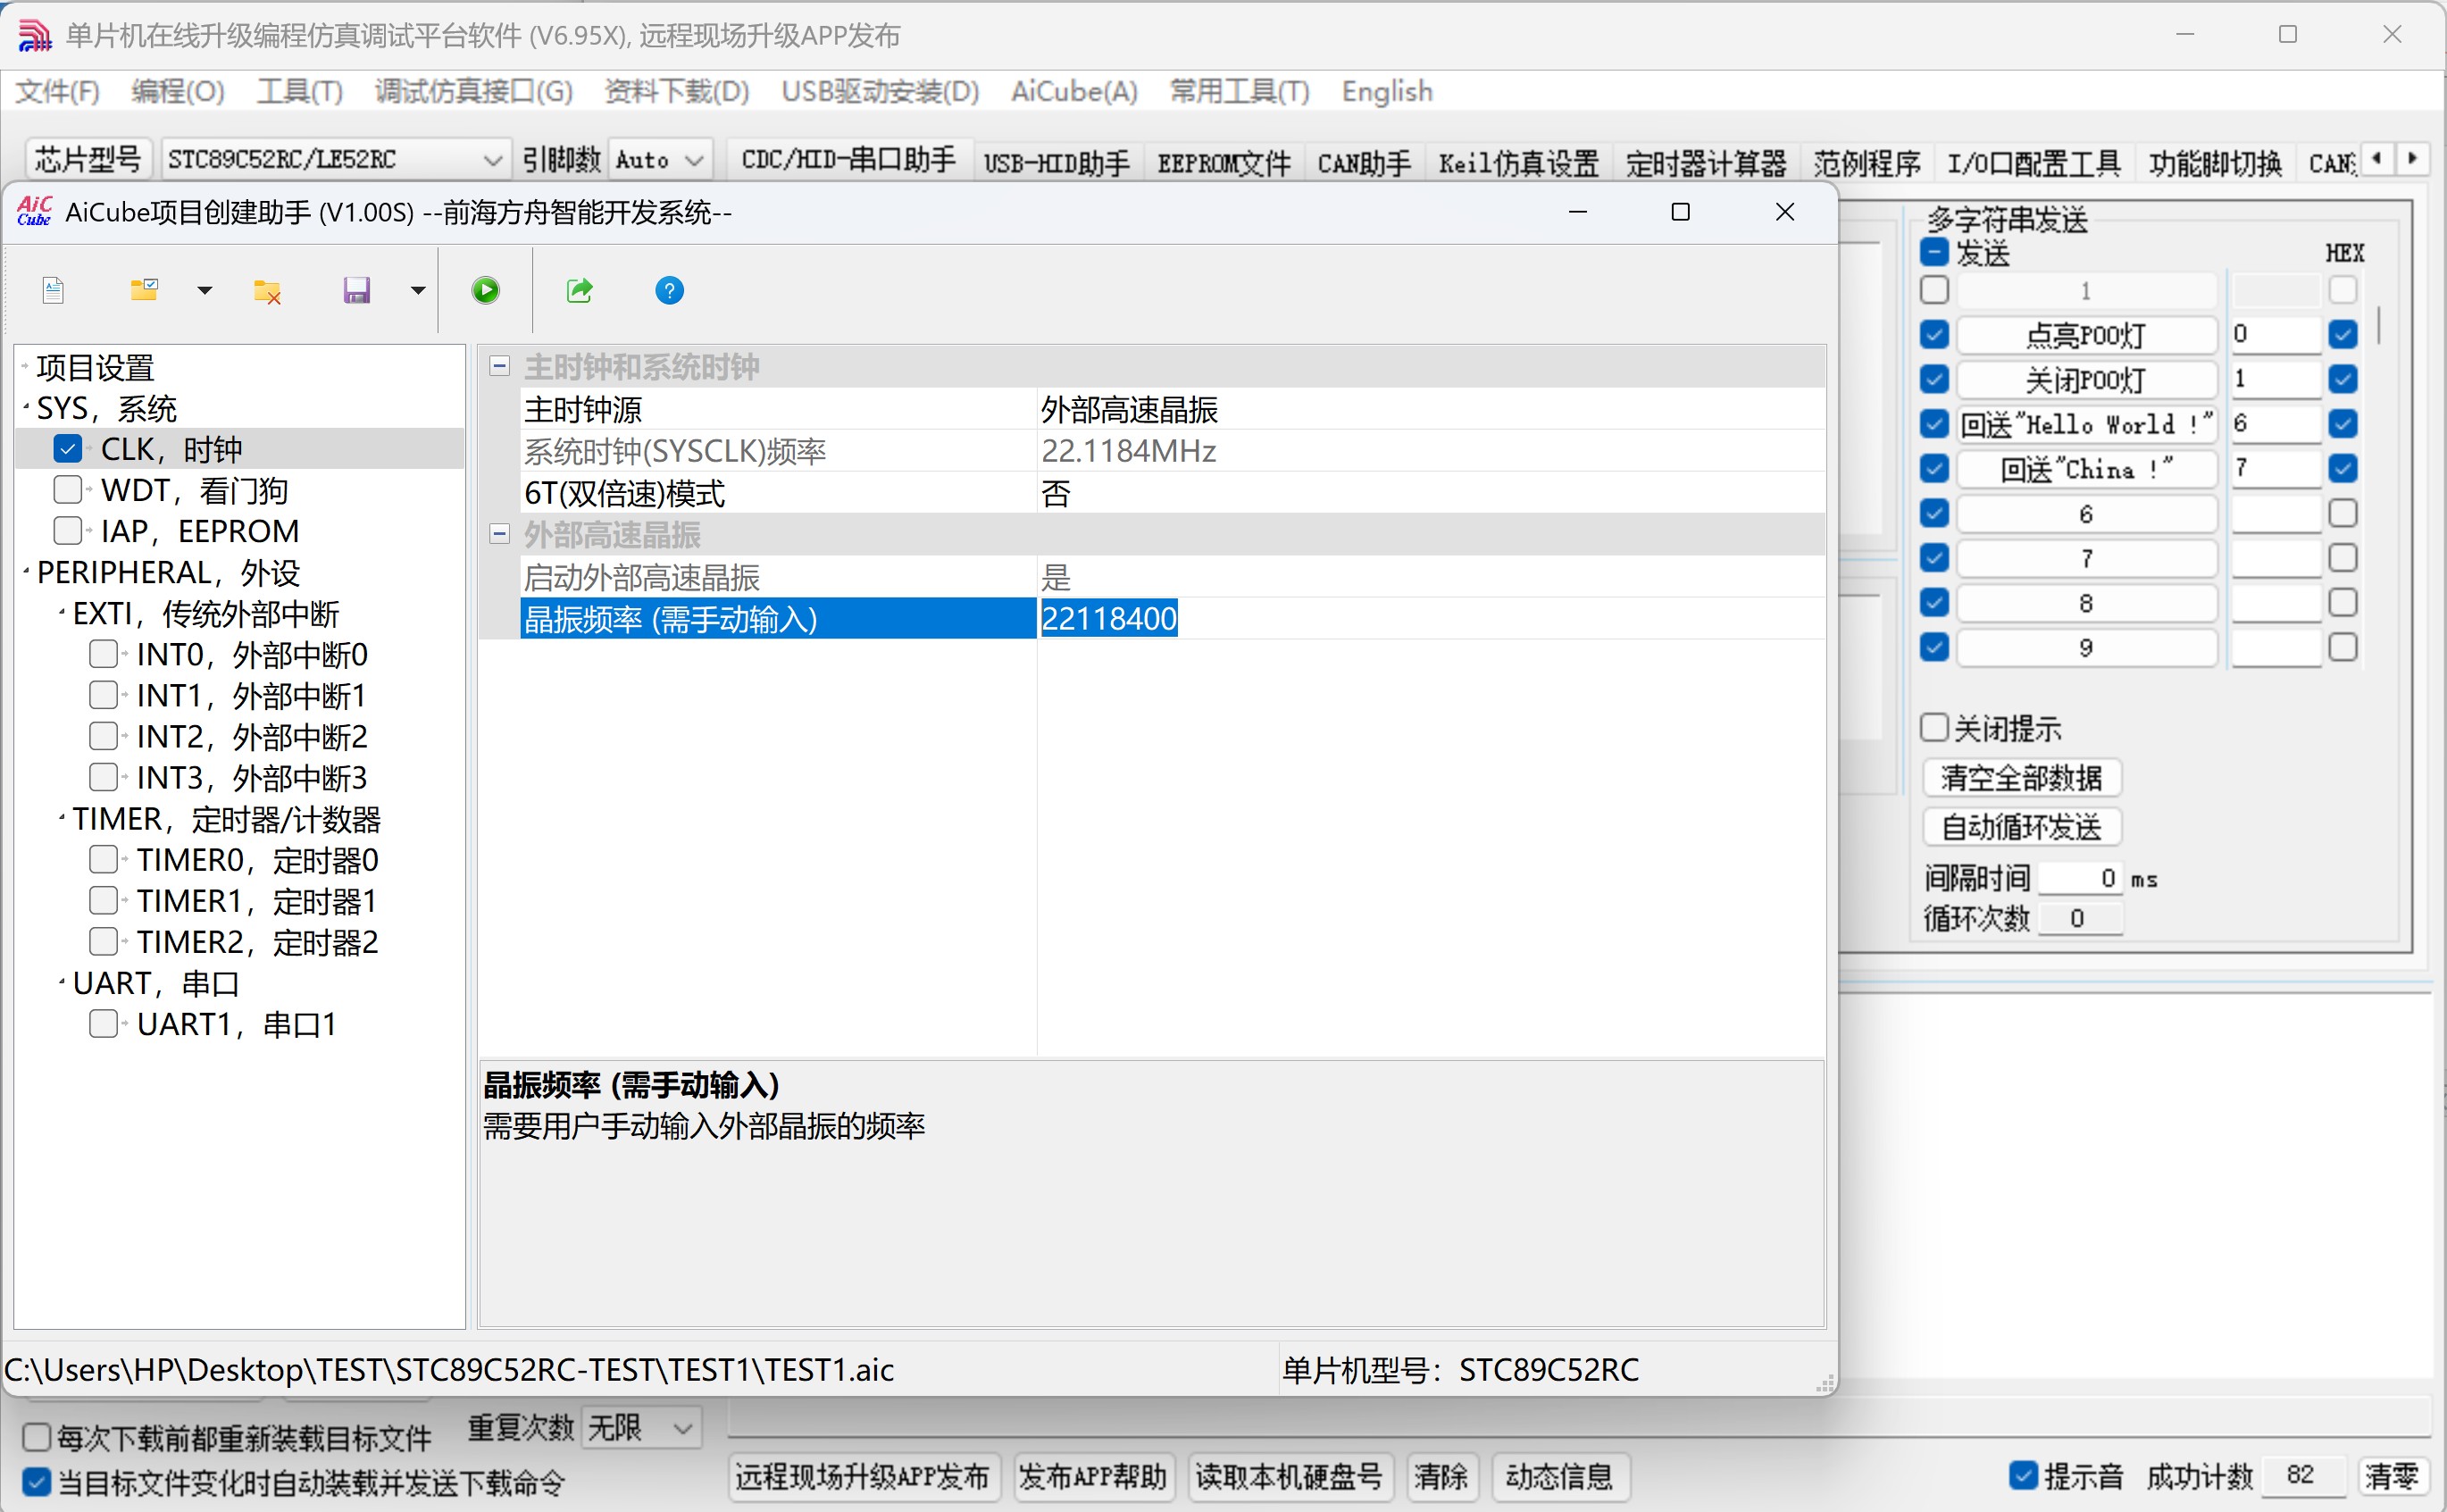The width and height of the screenshot is (2447, 1512).
Task: Click the close project folder icon
Action: coord(267,291)
